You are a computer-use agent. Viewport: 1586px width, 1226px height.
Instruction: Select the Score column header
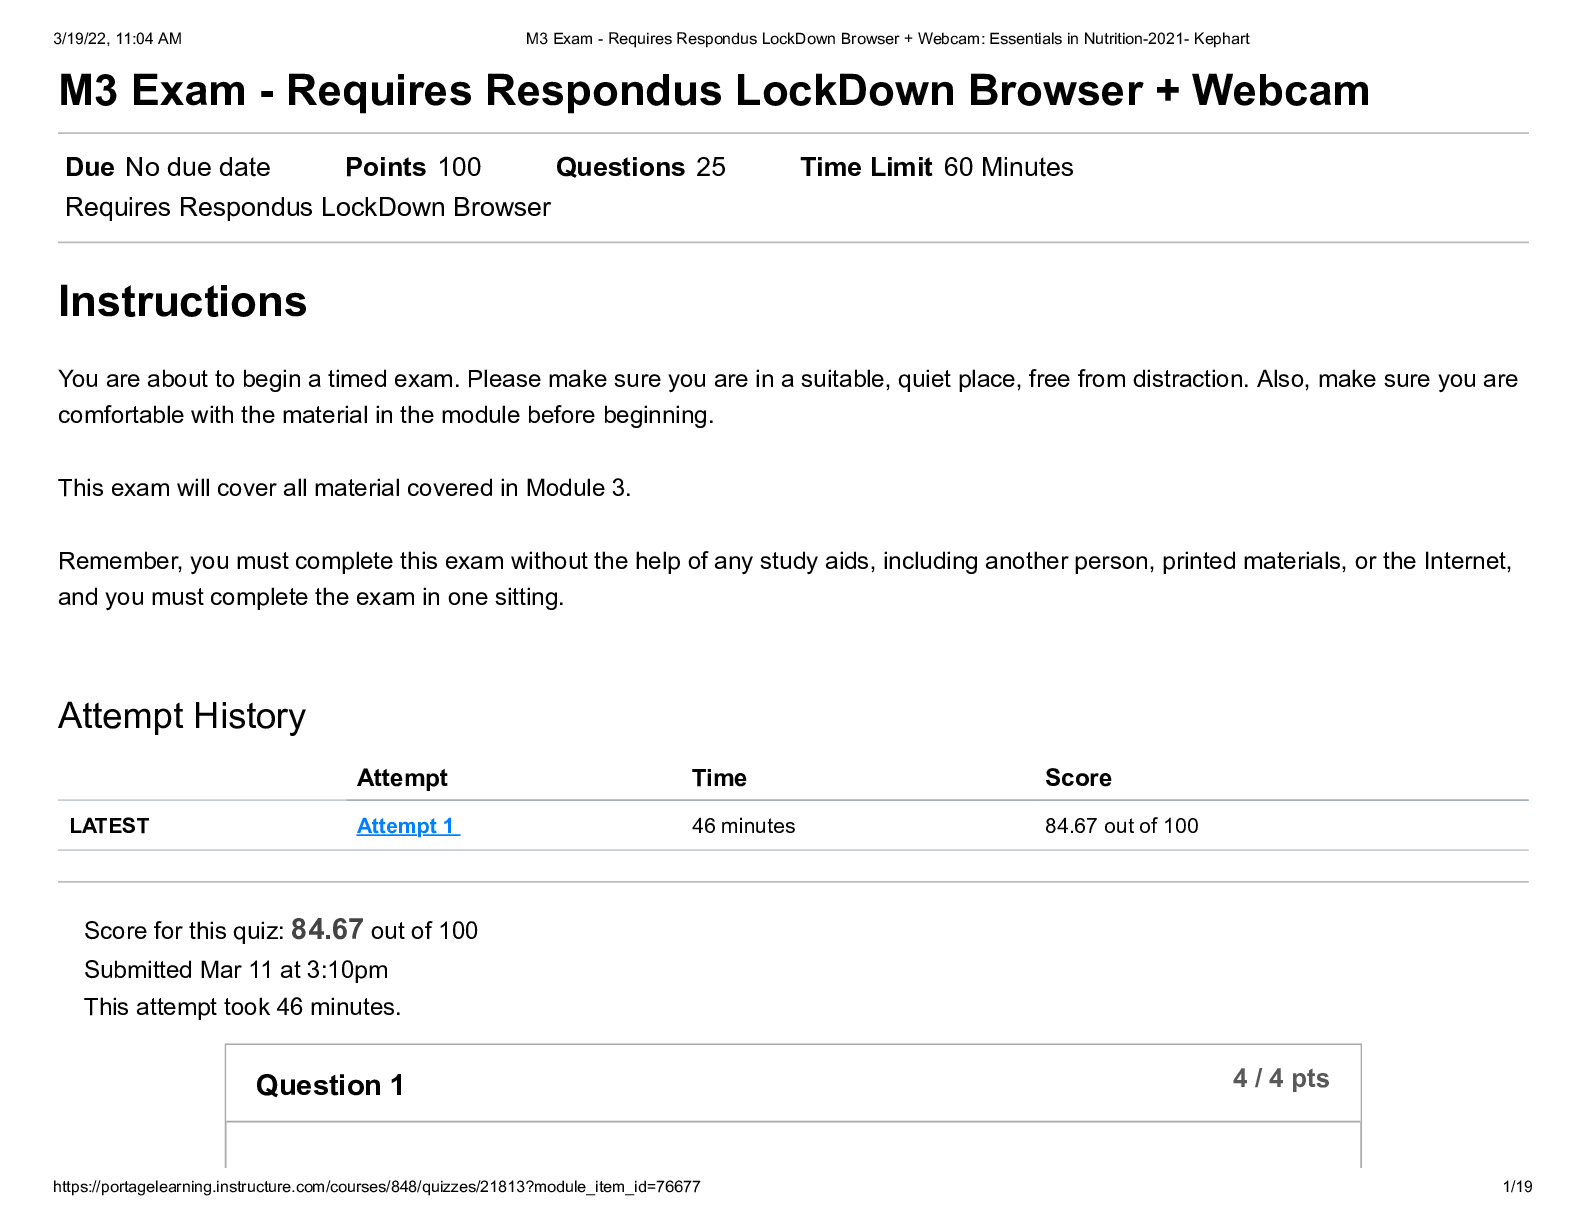(1078, 778)
